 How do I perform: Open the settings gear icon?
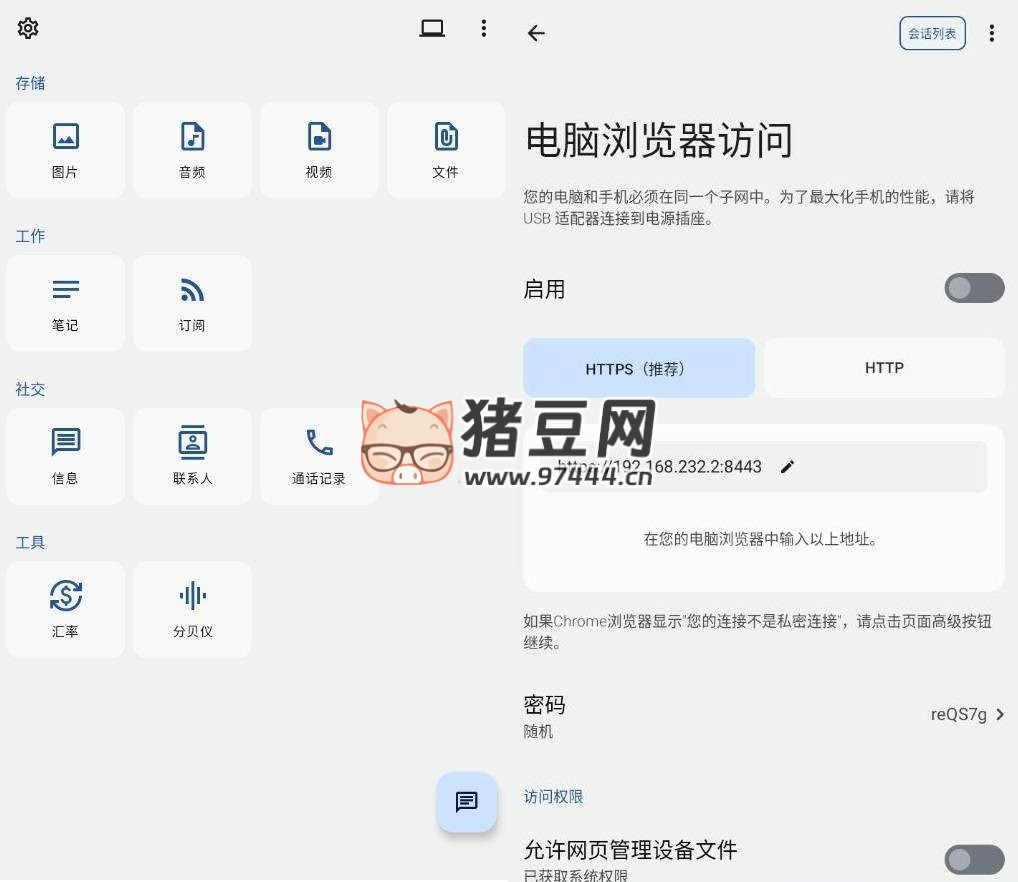pos(28,28)
